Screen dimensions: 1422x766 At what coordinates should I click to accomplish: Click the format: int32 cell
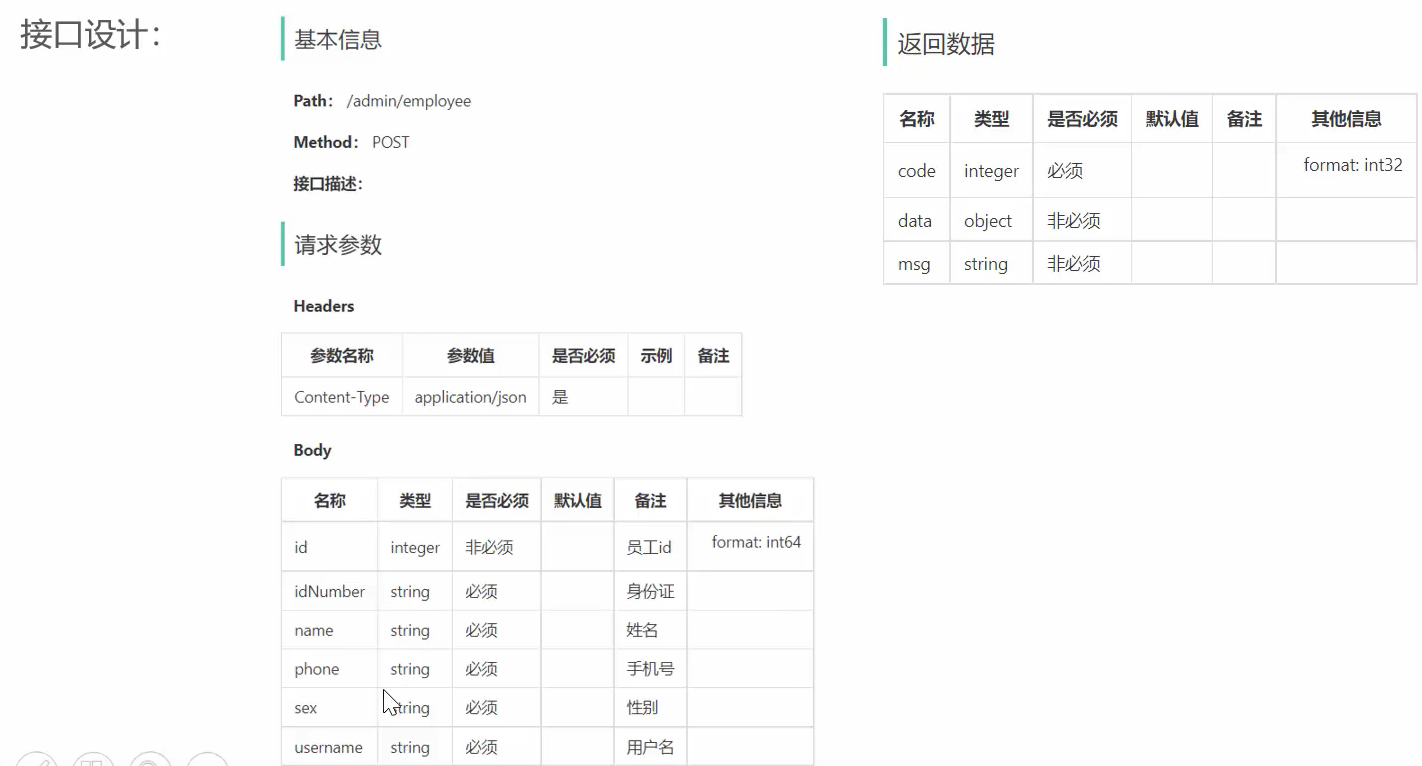[1352, 165]
